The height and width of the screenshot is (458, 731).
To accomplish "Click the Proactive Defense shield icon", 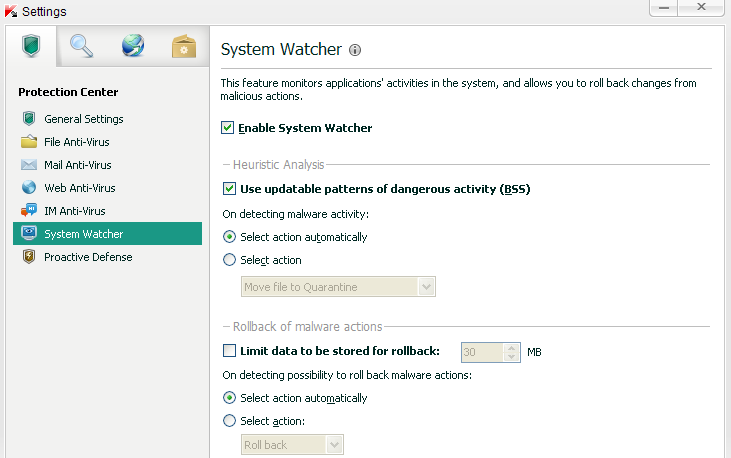I will tap(29, 257).
